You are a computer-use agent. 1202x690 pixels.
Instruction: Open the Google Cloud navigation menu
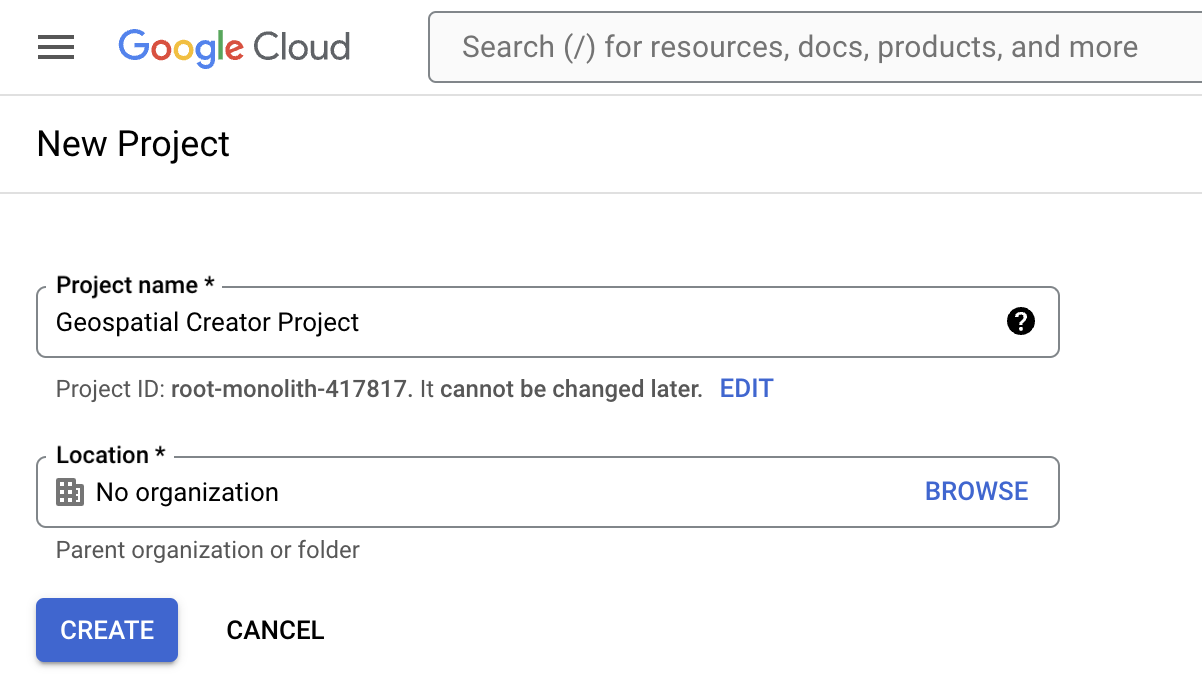click(56, 46)
